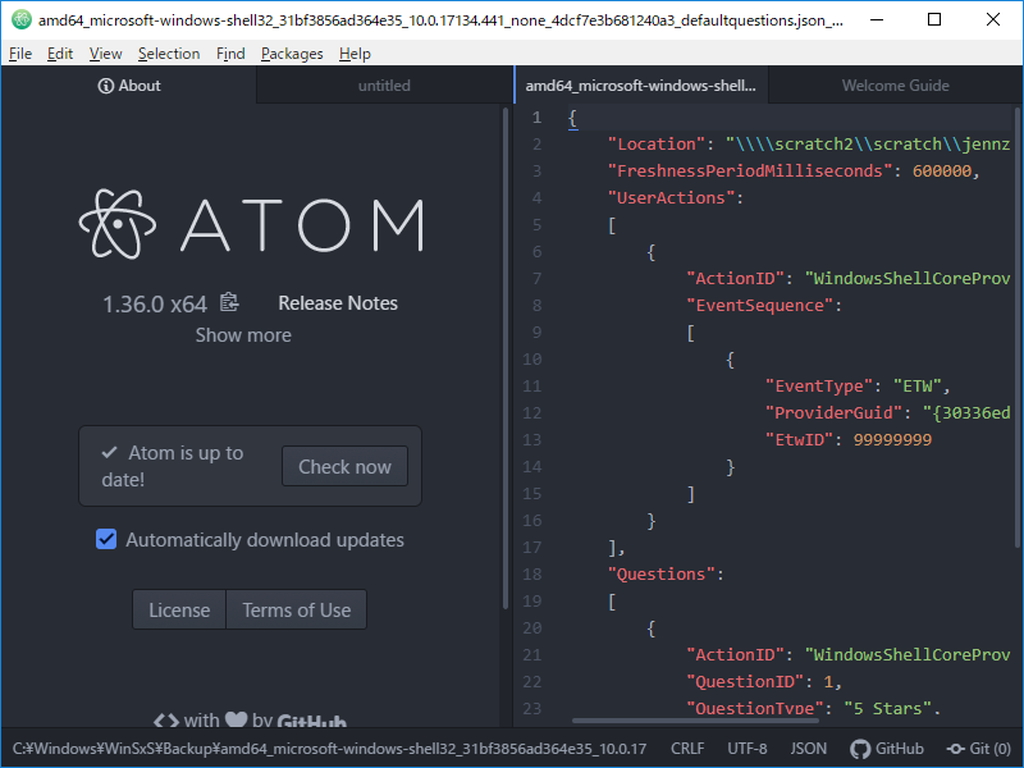The image size is (1024, 768).
Task: Open Git panel via Git (0) status indicator
Action: [x=978, y=748]
